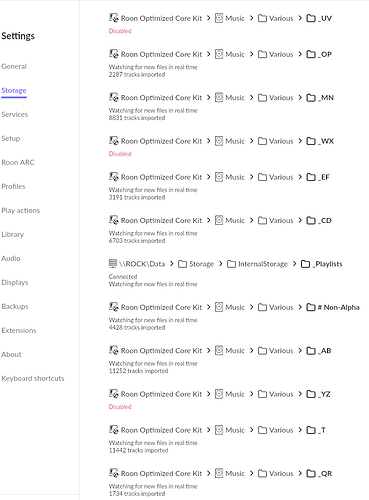
Task: Open Keyboard shortcuts in the sidebar
Action: 33,378
